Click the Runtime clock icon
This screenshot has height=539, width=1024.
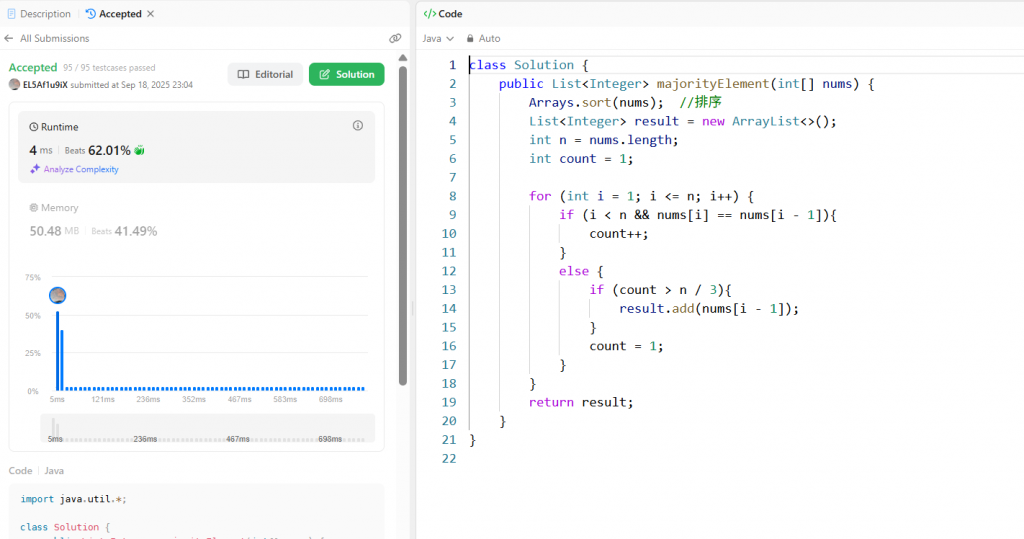click(x=34, y=127)
